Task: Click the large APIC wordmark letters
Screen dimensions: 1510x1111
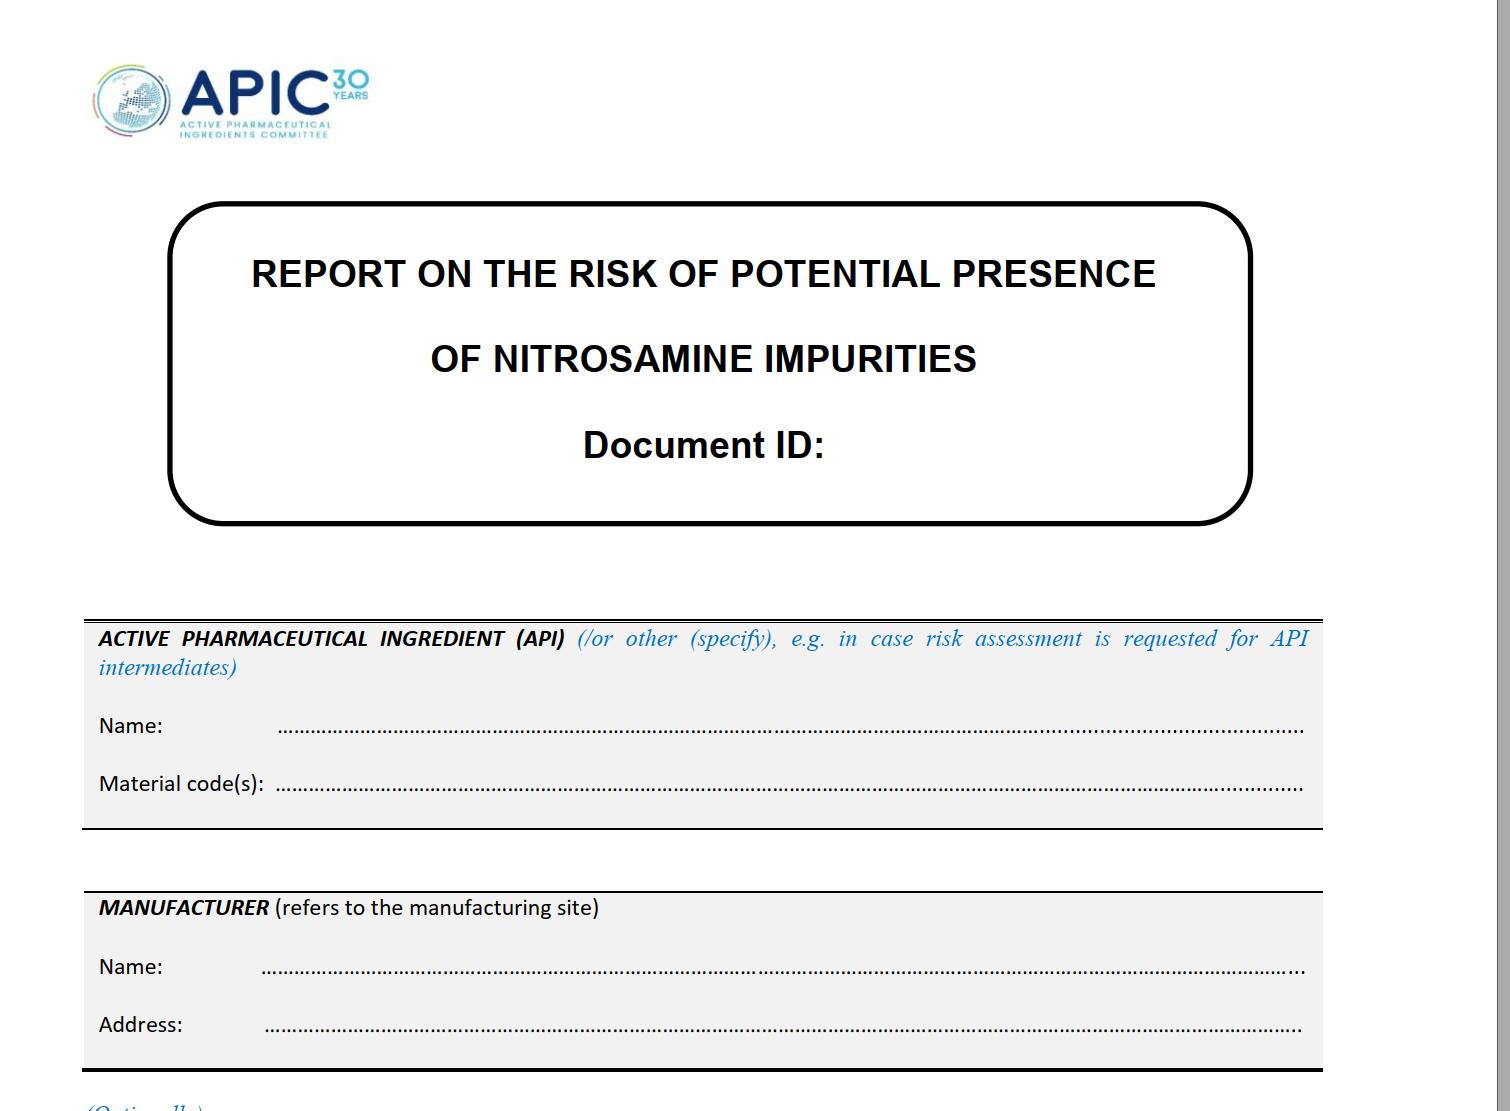Action: pos(255,94)
